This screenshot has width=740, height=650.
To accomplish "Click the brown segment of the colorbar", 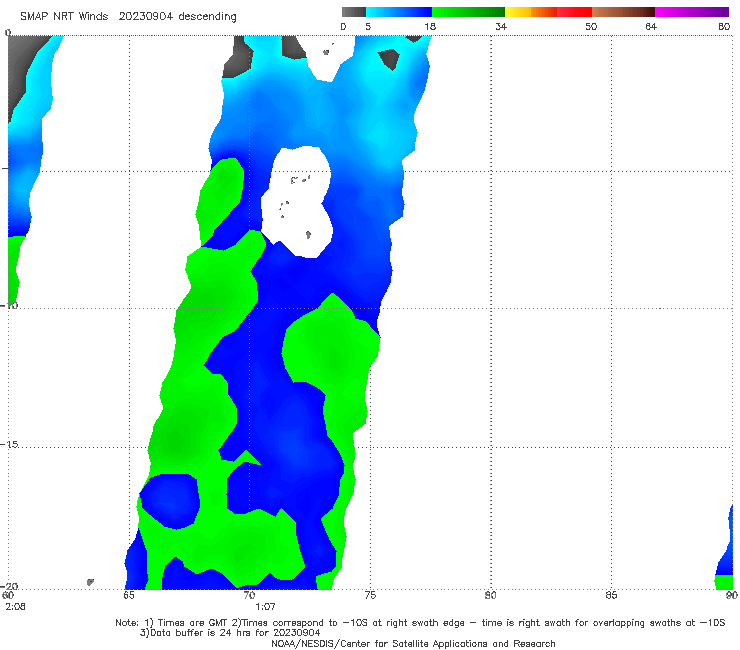I will [x=623, y=12].
